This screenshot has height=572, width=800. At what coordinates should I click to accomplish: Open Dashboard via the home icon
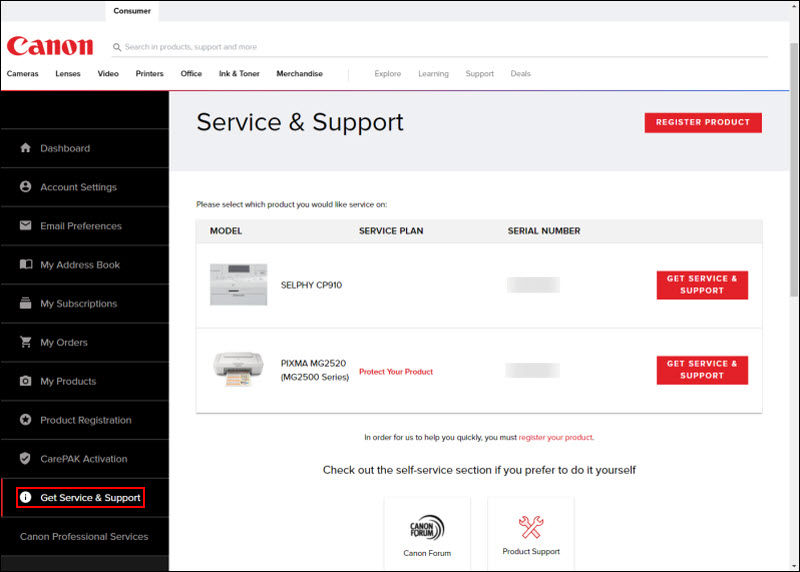pos(26,148)
